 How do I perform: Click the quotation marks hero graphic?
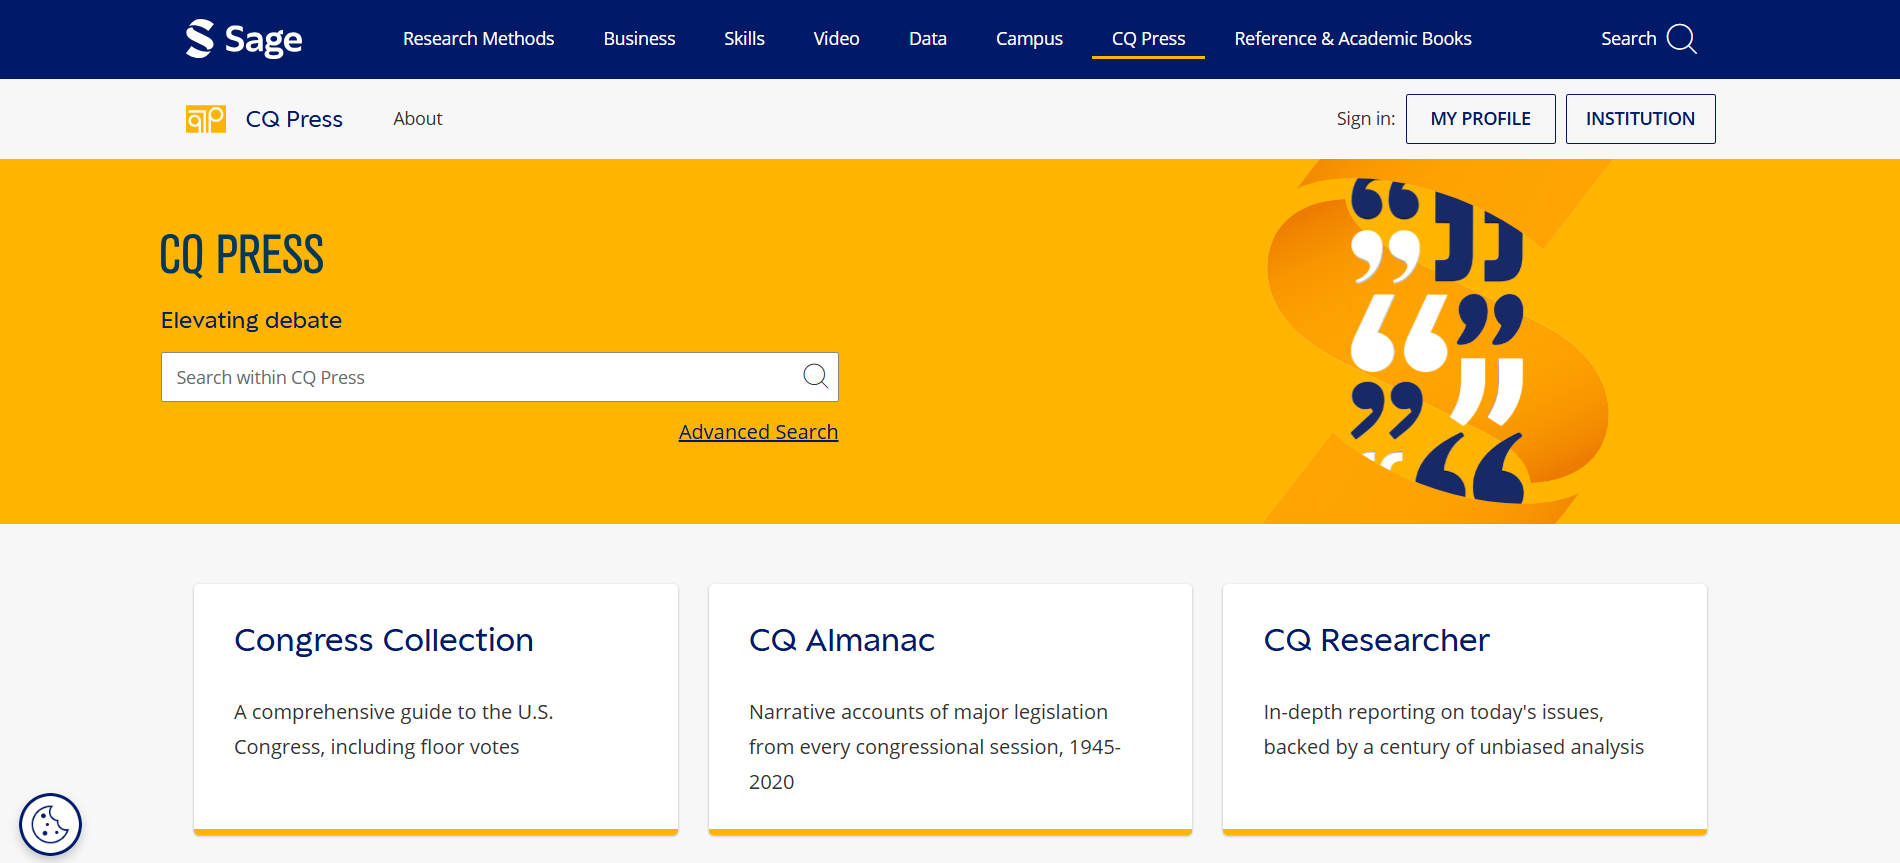[x=1435, y=340]
